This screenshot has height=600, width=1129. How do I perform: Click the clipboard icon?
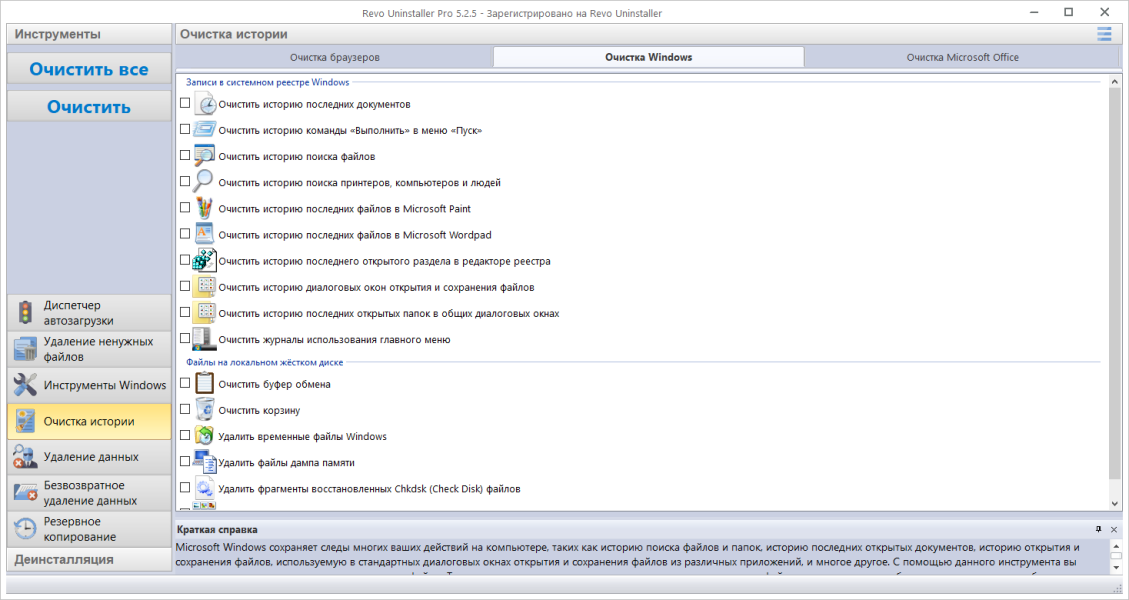(205, 383)
